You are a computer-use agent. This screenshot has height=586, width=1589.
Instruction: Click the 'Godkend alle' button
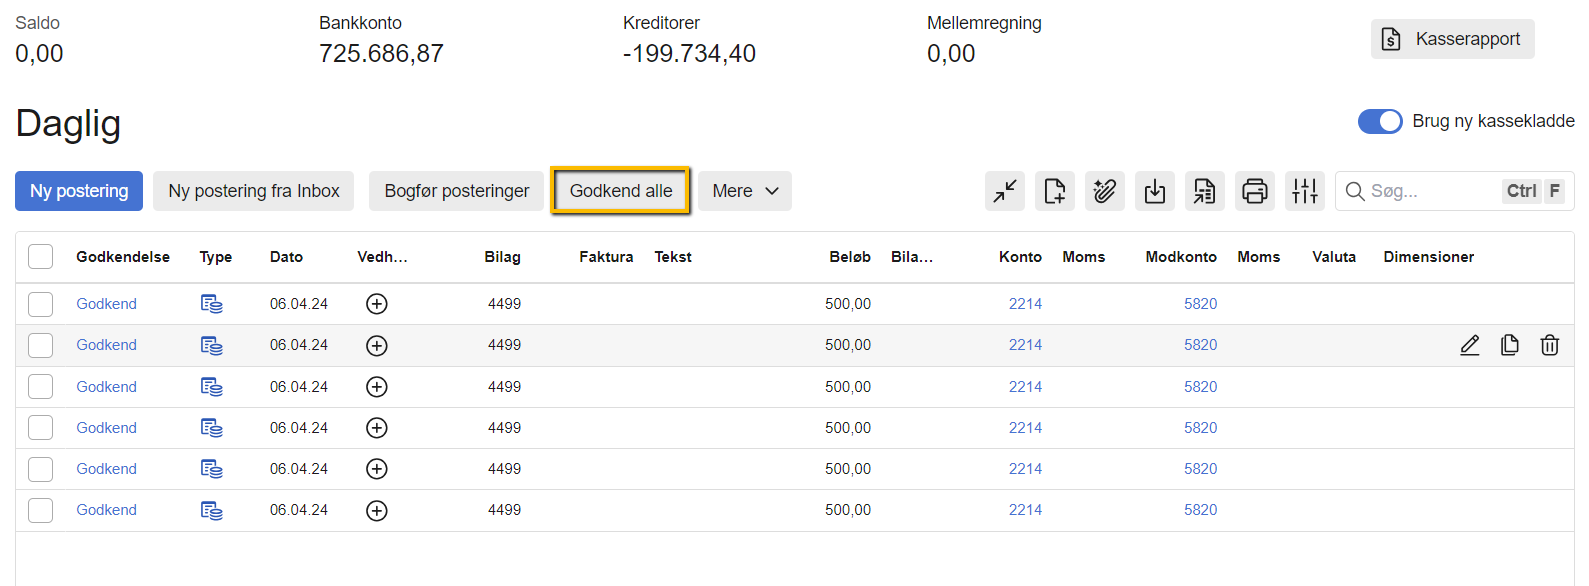click(x=620, y=191)
